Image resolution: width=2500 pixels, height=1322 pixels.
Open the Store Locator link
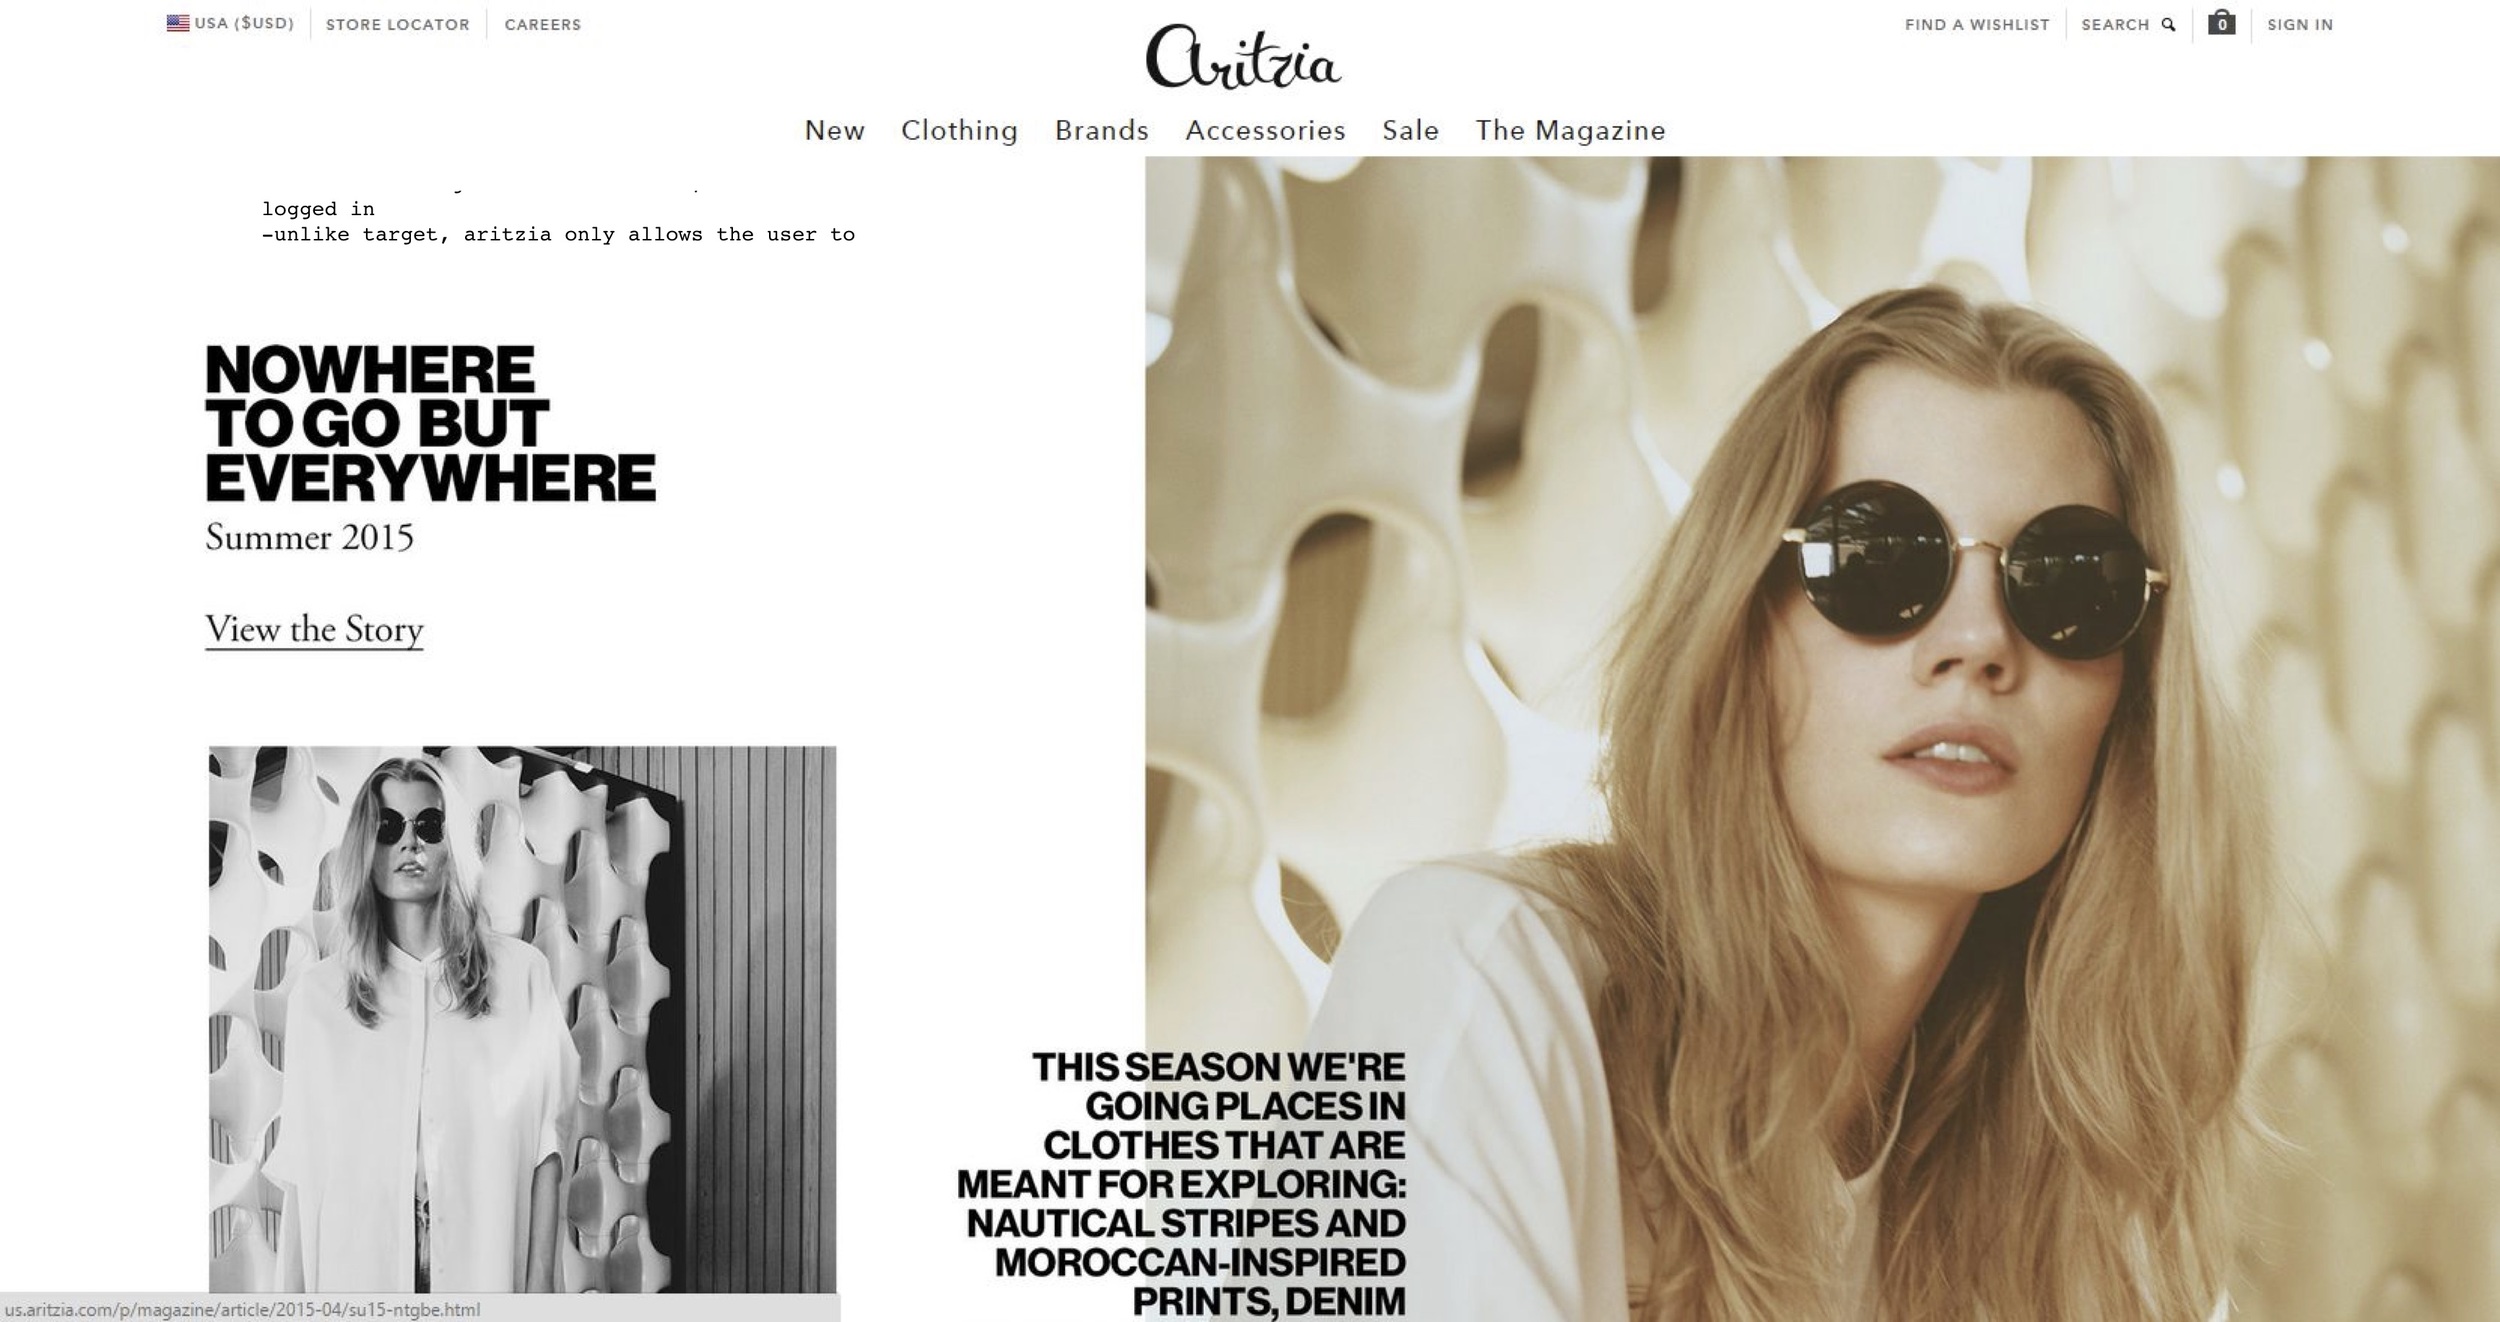point(398,24)
